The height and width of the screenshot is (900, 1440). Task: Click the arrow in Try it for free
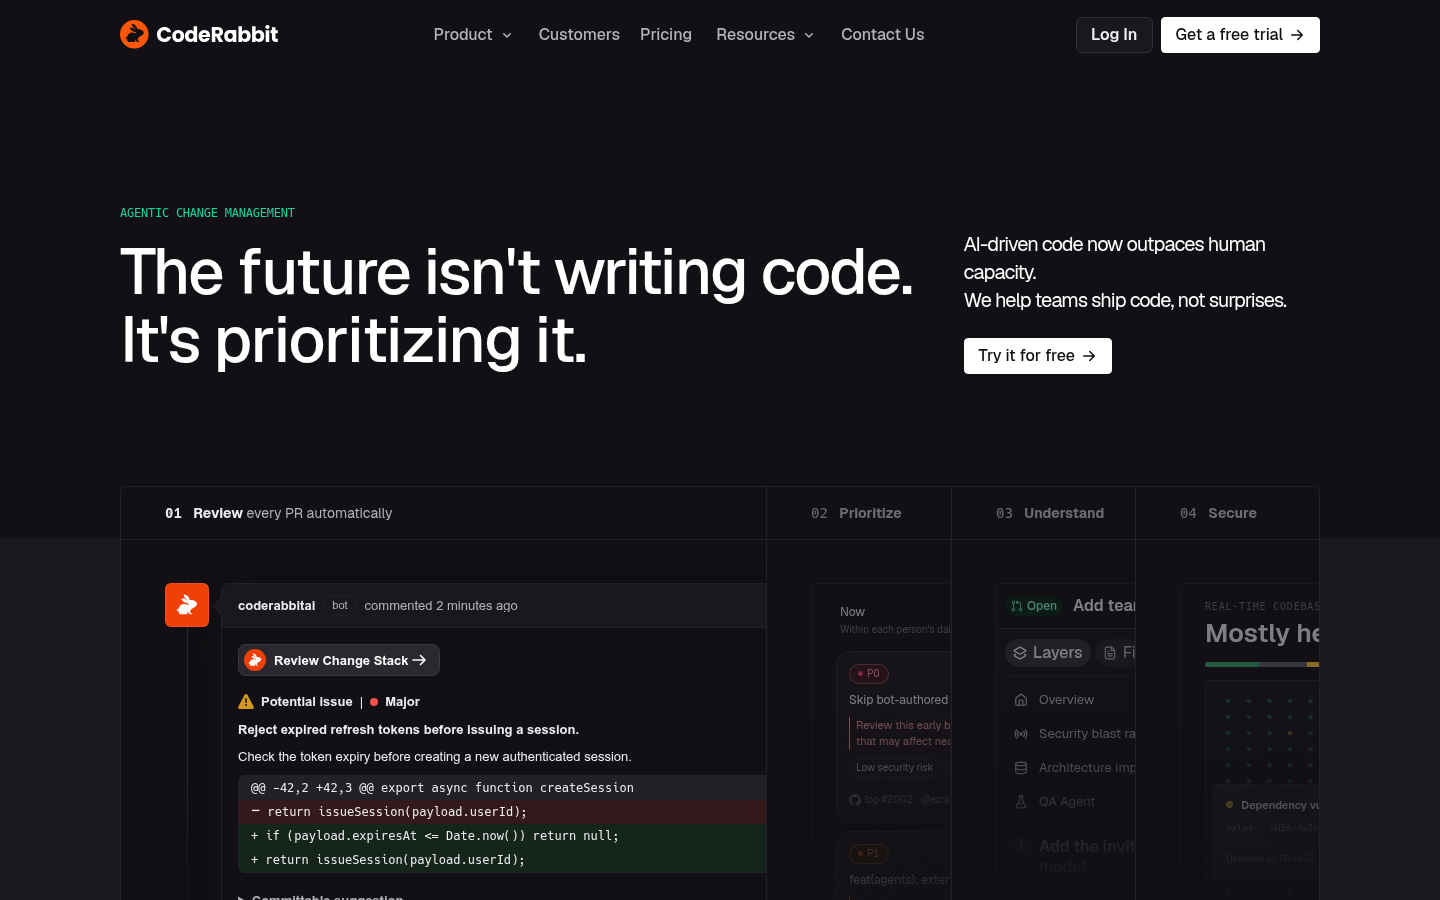[x=1089, y=356]
